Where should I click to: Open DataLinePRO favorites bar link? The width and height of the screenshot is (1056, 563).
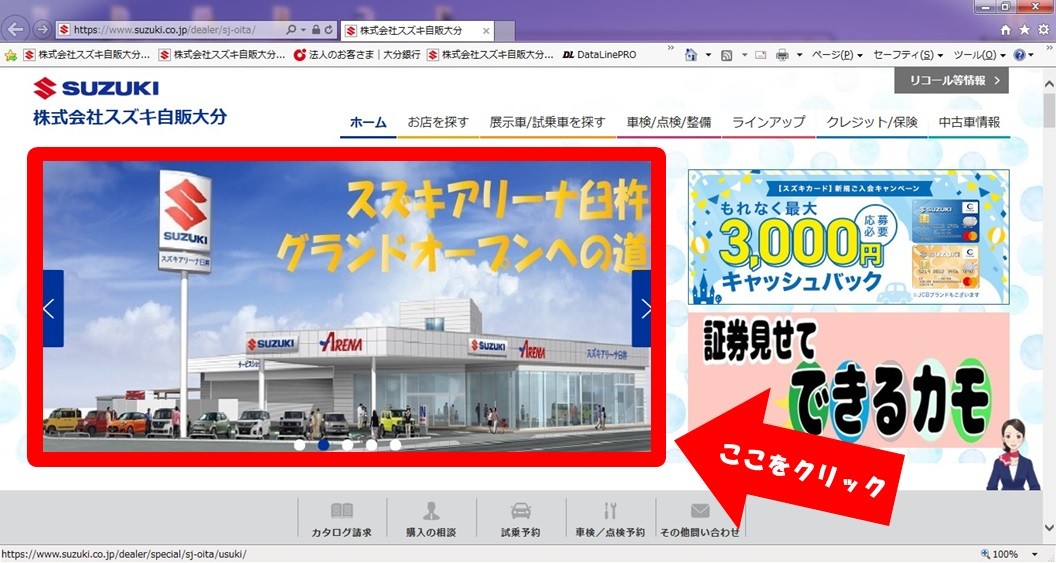pyautogui.click(x=599, y=55)
